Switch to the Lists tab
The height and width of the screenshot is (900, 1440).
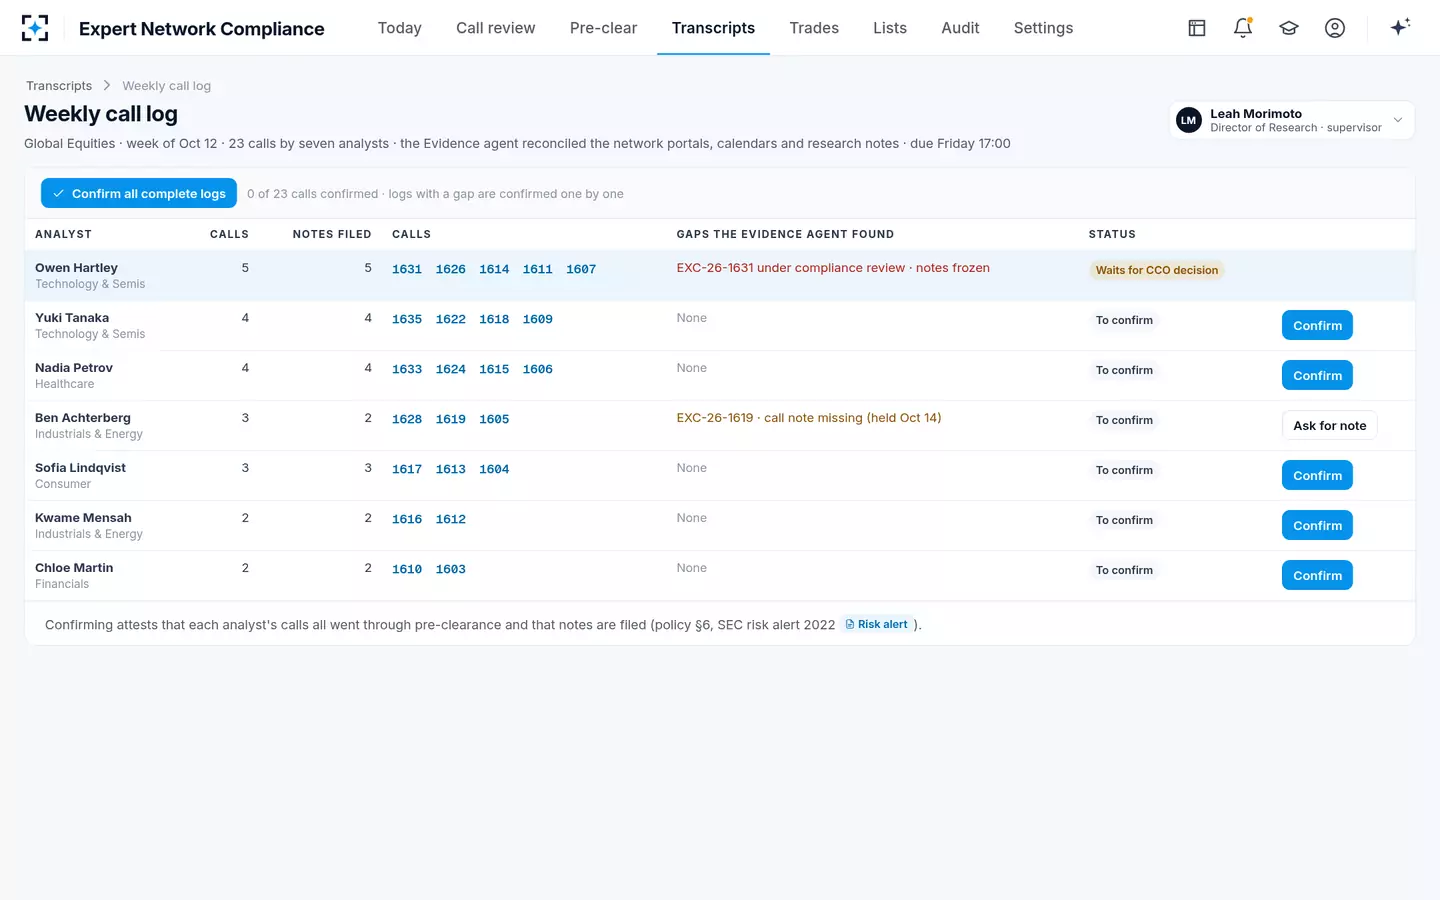890,28
